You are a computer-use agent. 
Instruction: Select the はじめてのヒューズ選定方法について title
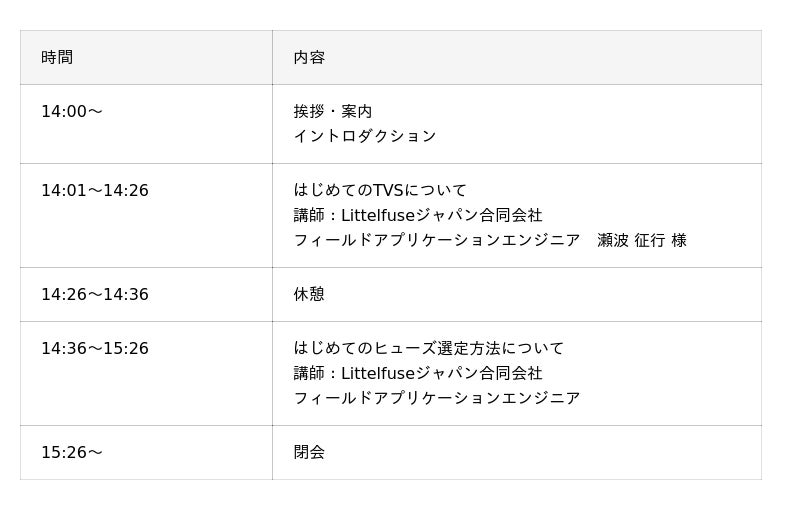point(429,348)
